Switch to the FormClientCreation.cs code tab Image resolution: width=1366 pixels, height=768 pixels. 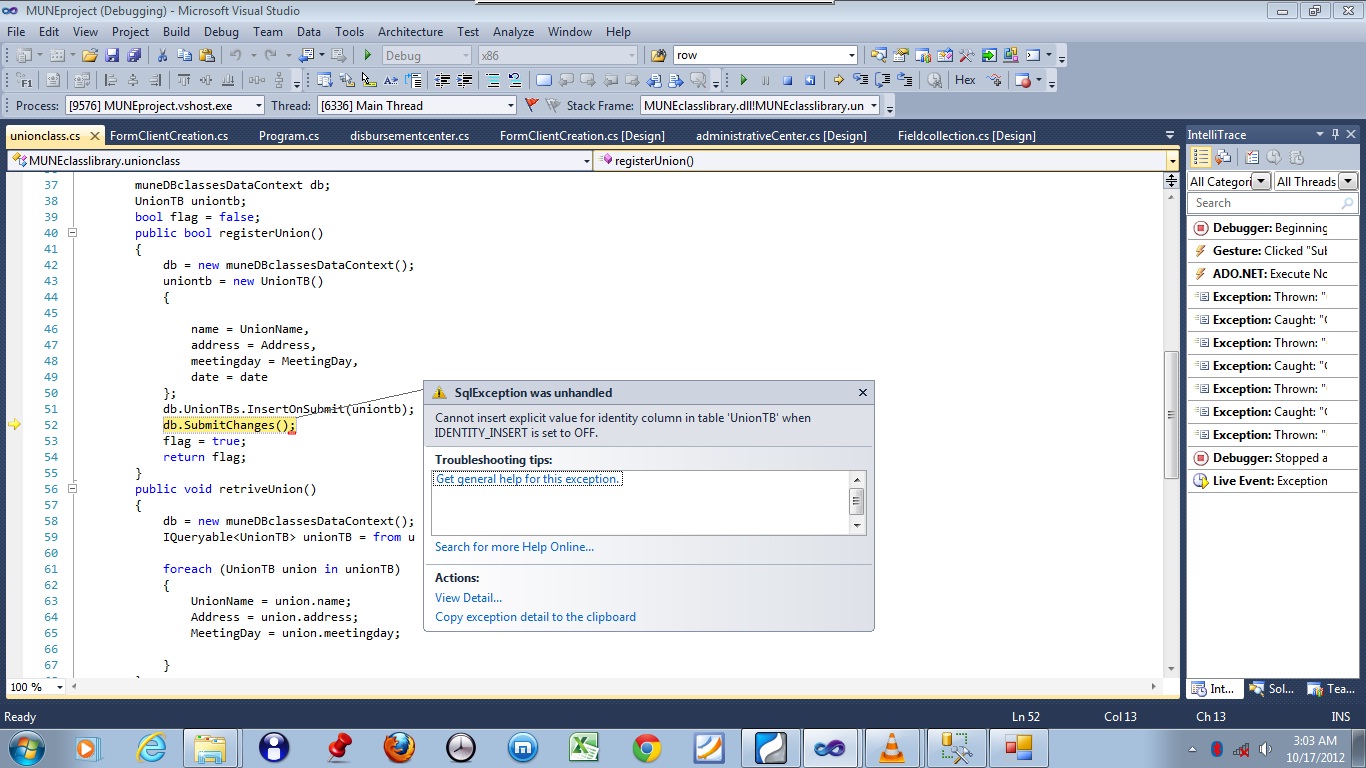[x=169, y=136]
